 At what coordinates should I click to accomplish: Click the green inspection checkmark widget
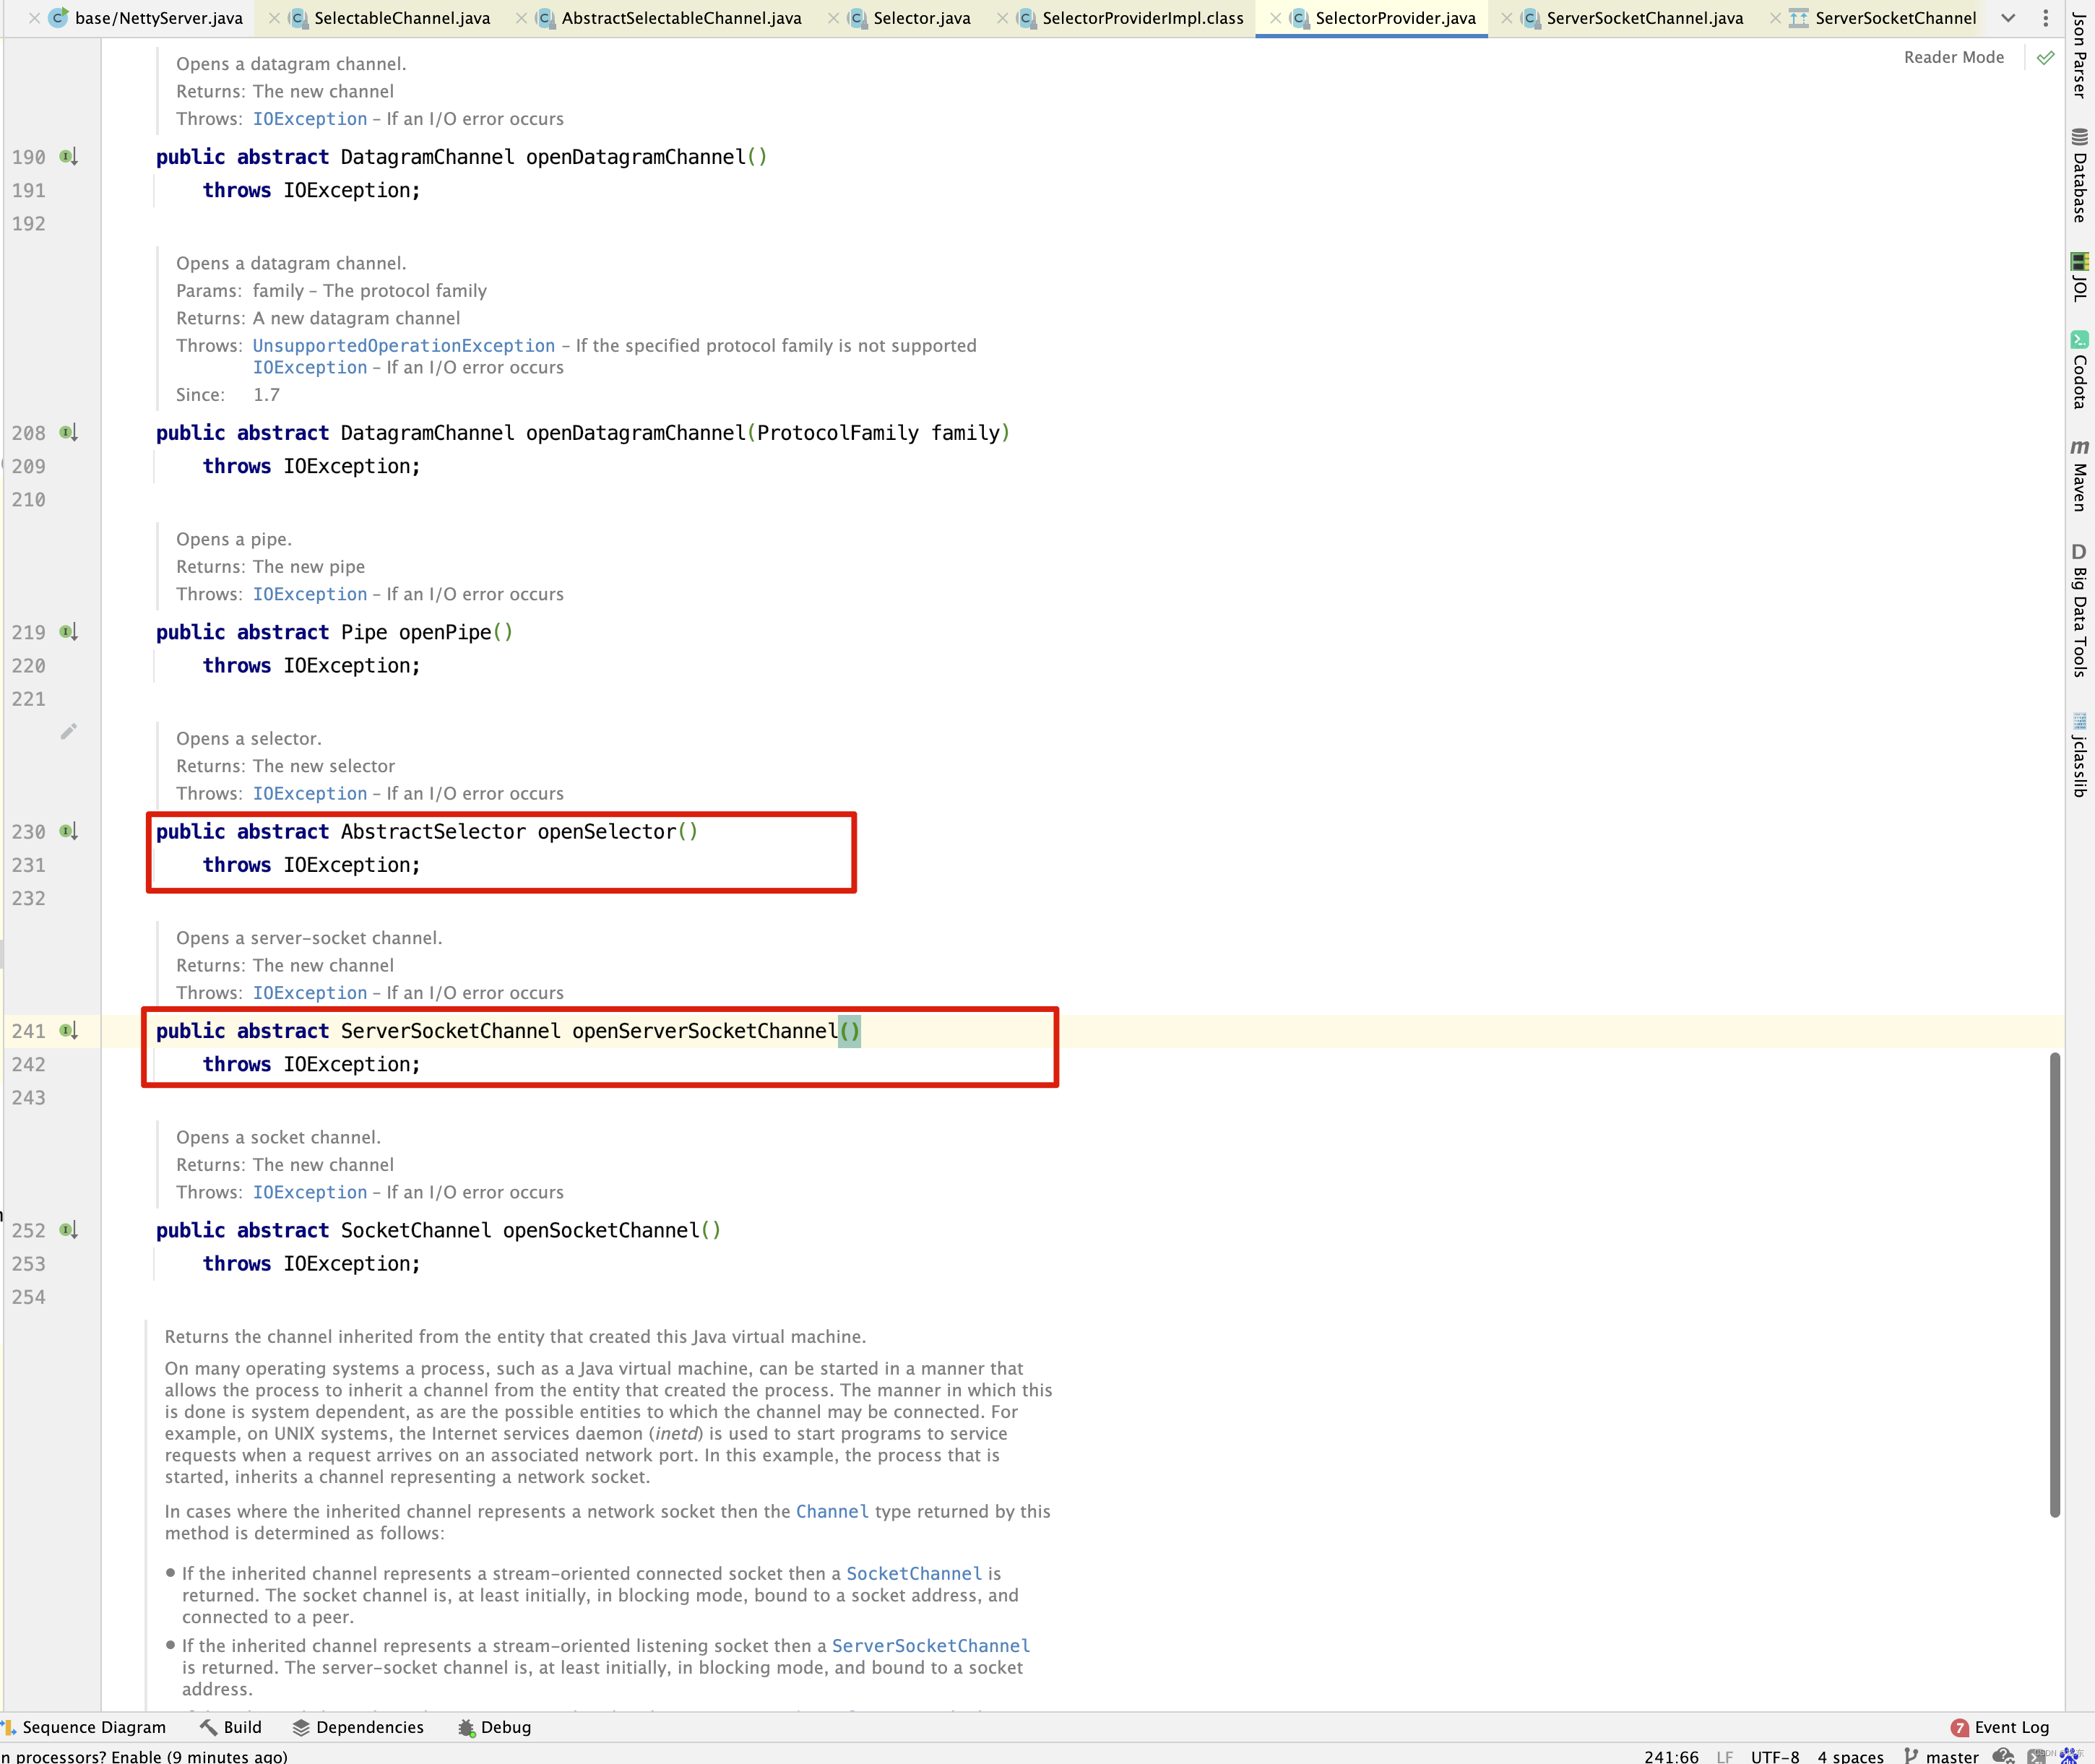pos(2045,58)
